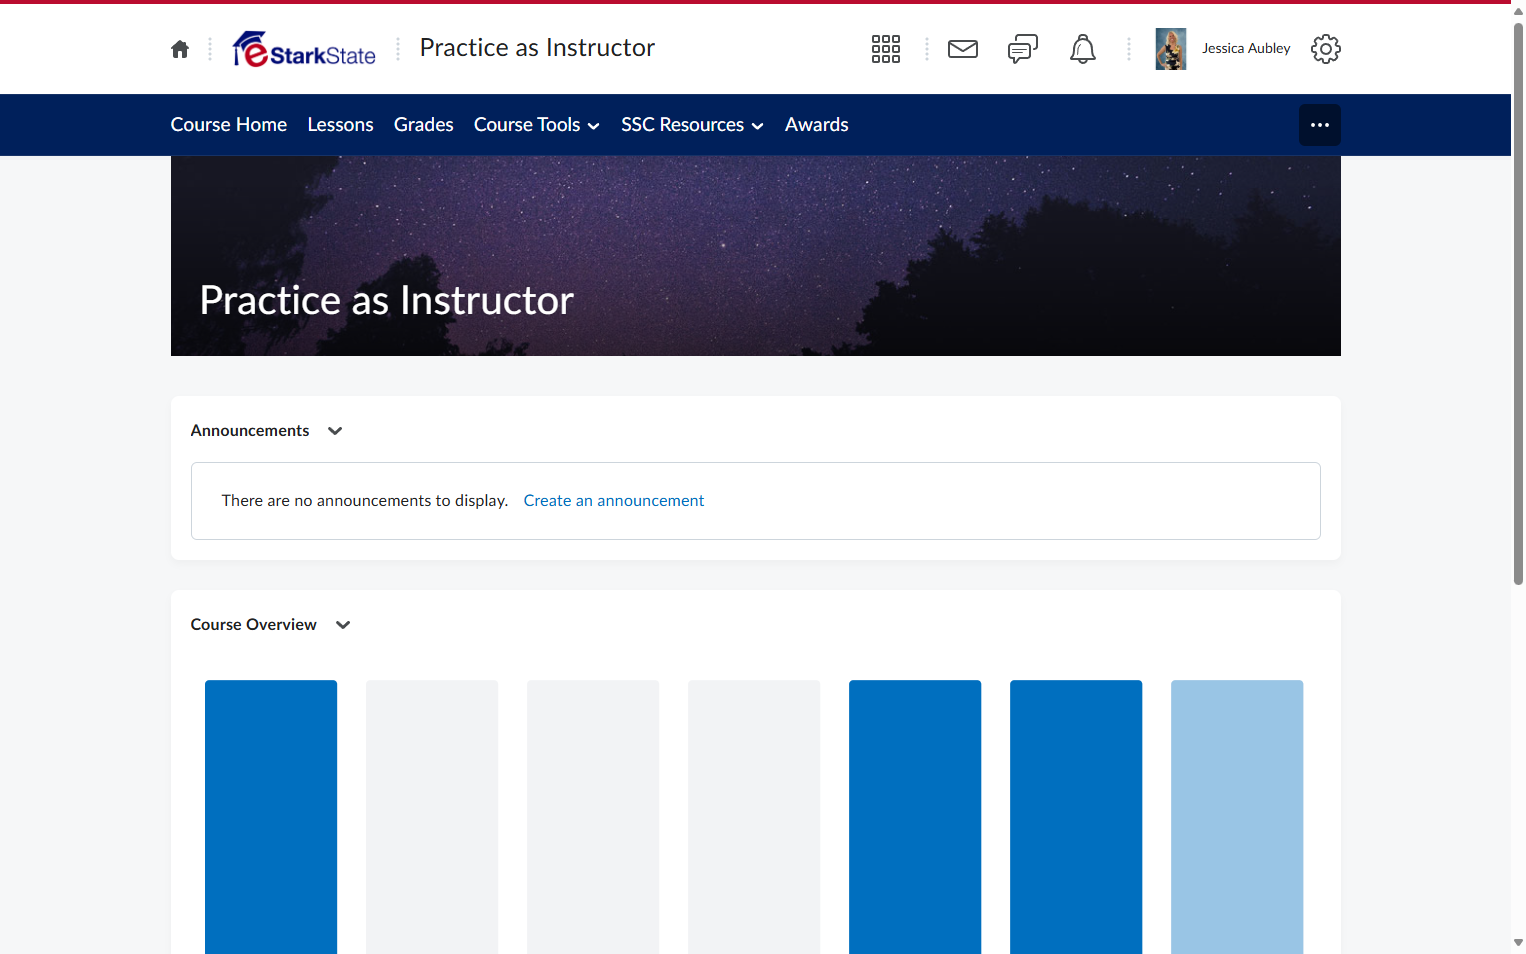1526x954 pixels.
Task: Open the Announcements widget actions chevron
Action: point(335,431)
